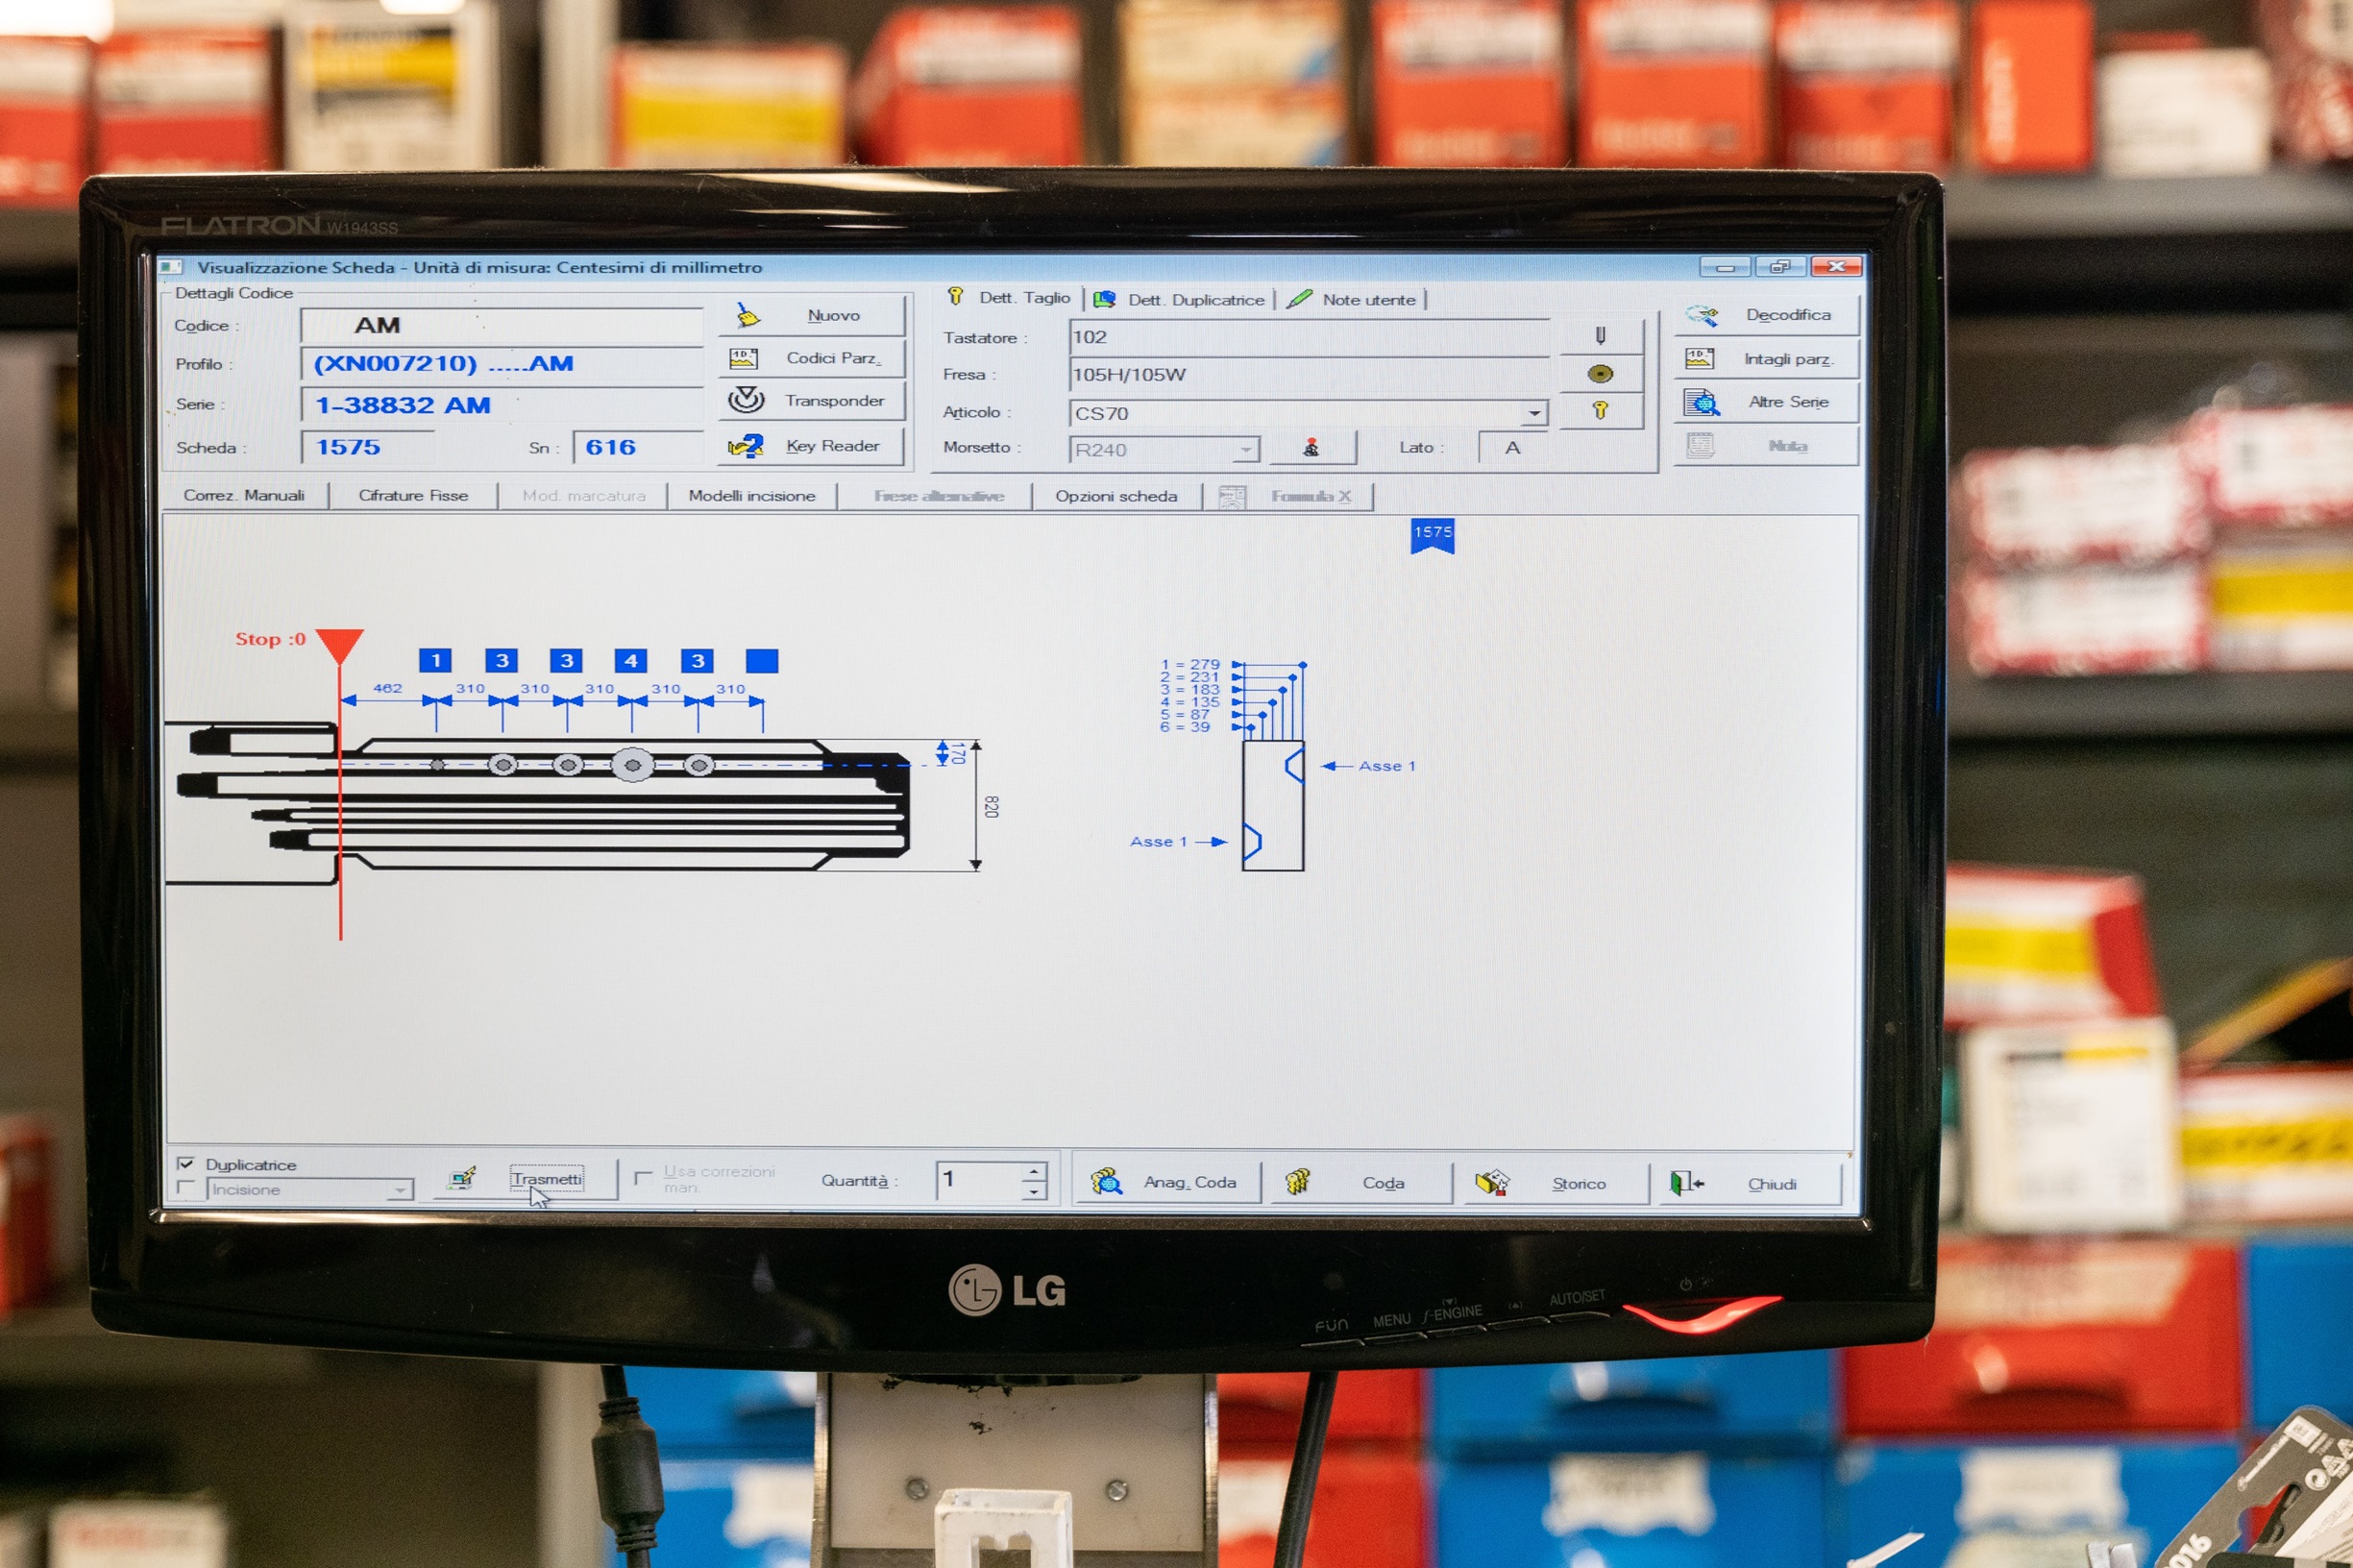Open Altre Serie search
The height and width of the screenshot is (1568, 2353).
coord(1767,402)
